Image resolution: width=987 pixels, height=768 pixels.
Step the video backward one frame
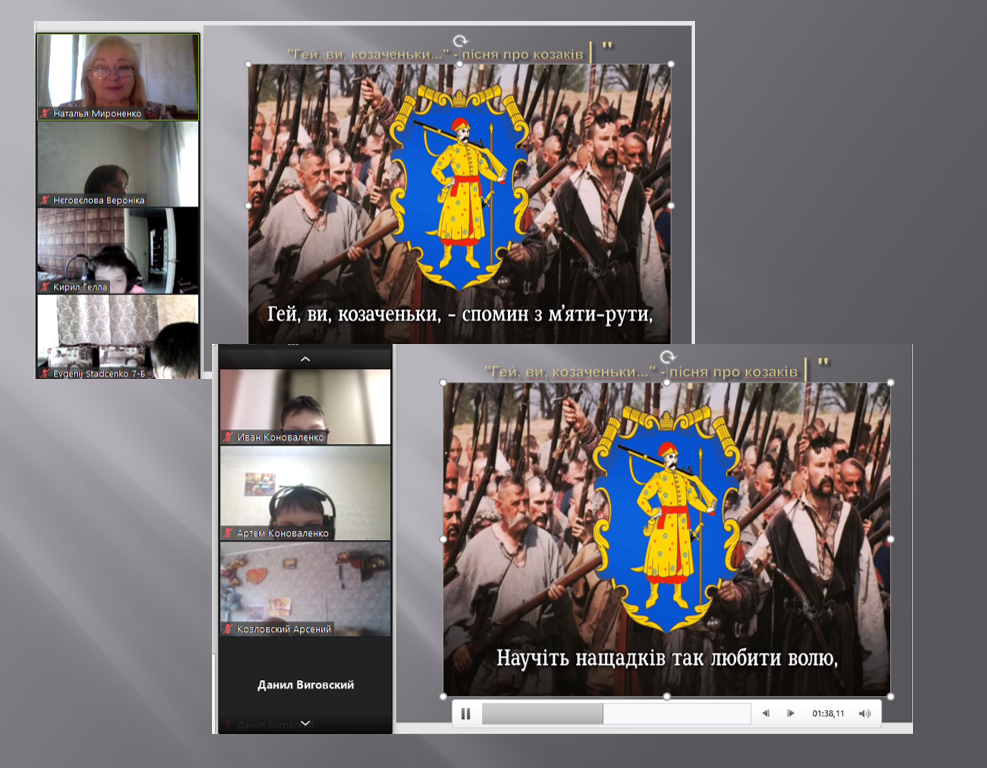765,713
